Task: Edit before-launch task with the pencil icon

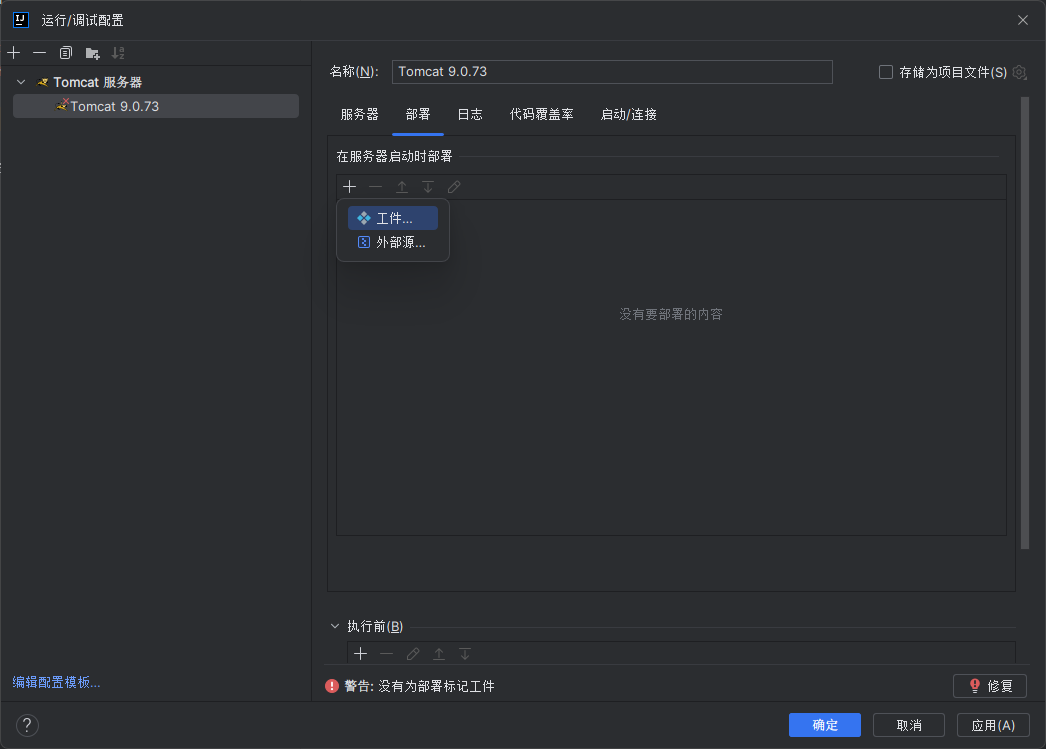Action: [413, 654]
